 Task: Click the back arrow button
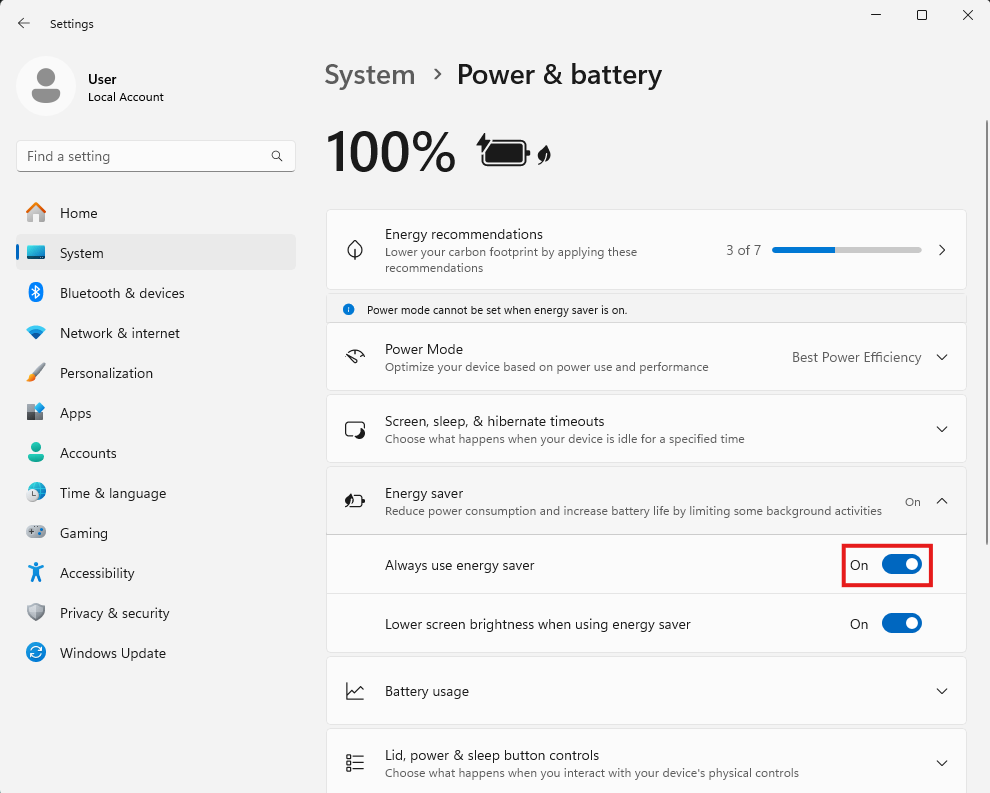(x=23, y=23)
